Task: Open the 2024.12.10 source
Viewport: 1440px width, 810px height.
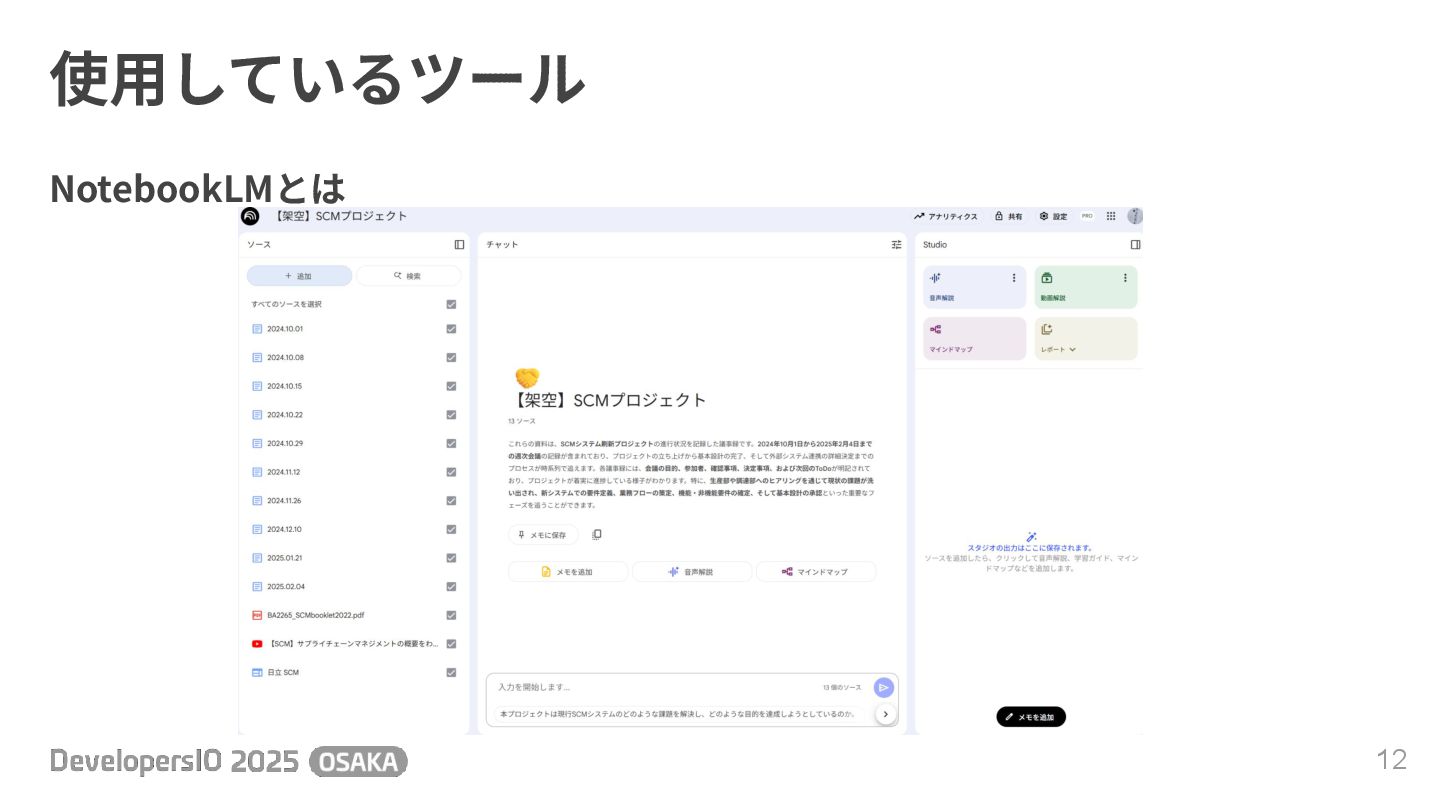Action: [284, 529]
